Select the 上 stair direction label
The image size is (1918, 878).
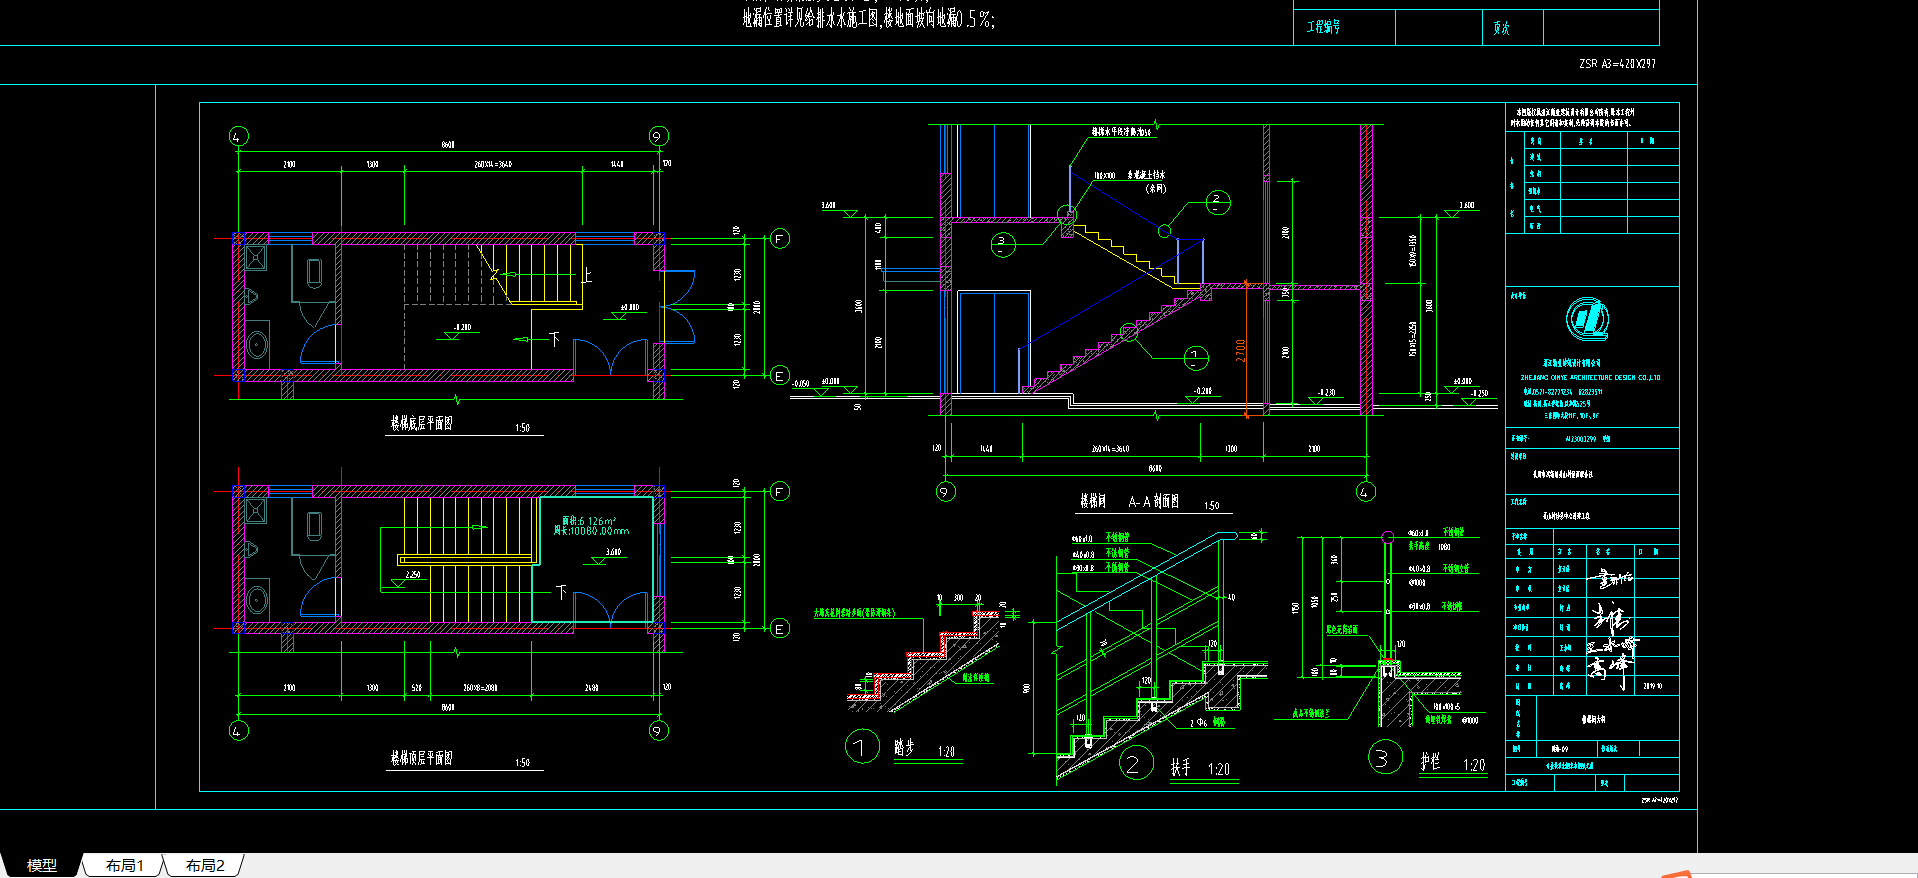tap(587, 275)
